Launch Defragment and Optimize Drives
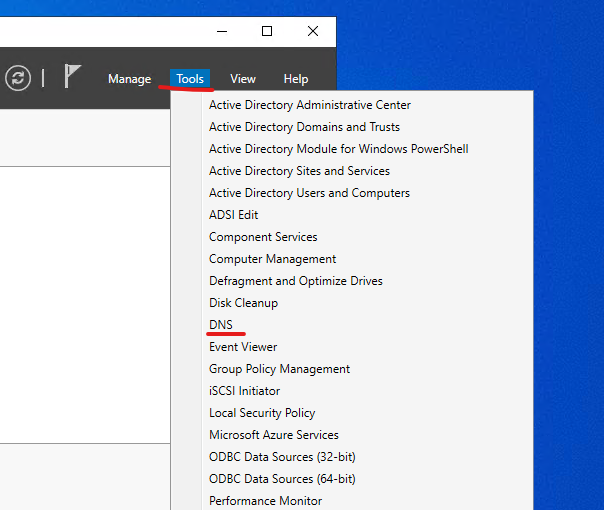Viewport: 604px width, 510px height. click(x=296, y=281)
